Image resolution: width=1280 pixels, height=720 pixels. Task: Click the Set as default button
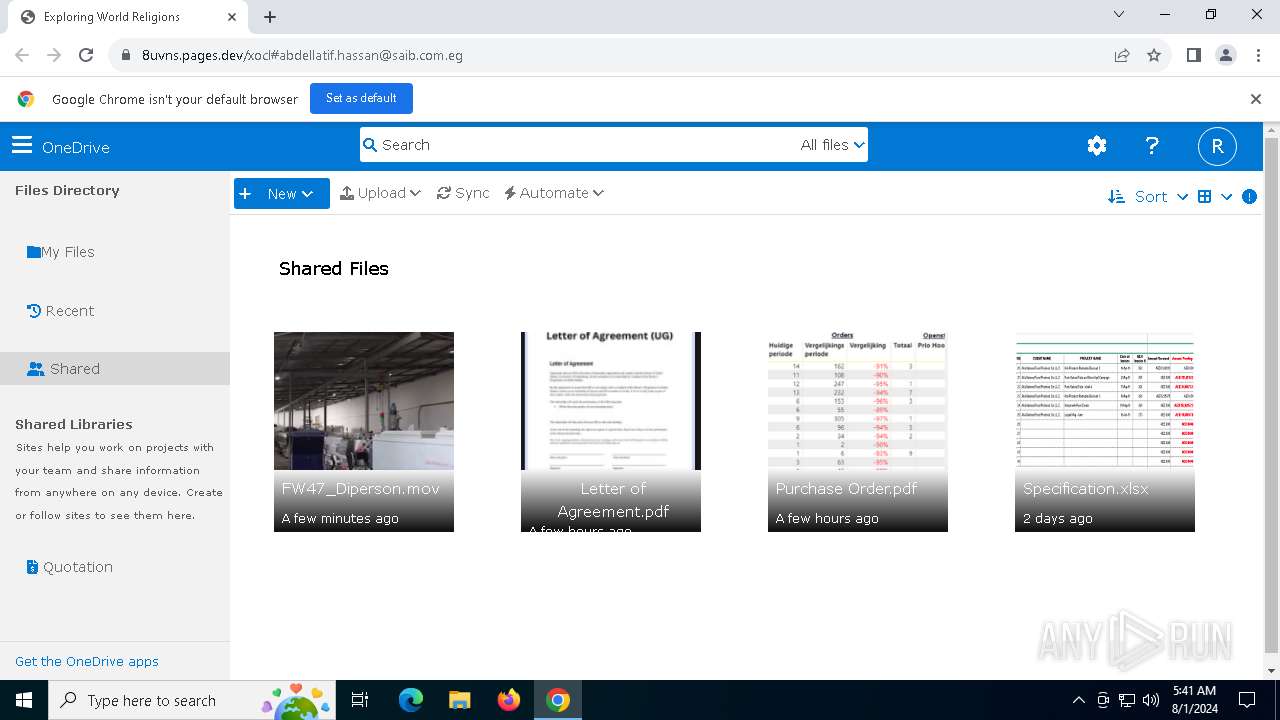pos(361,98)
